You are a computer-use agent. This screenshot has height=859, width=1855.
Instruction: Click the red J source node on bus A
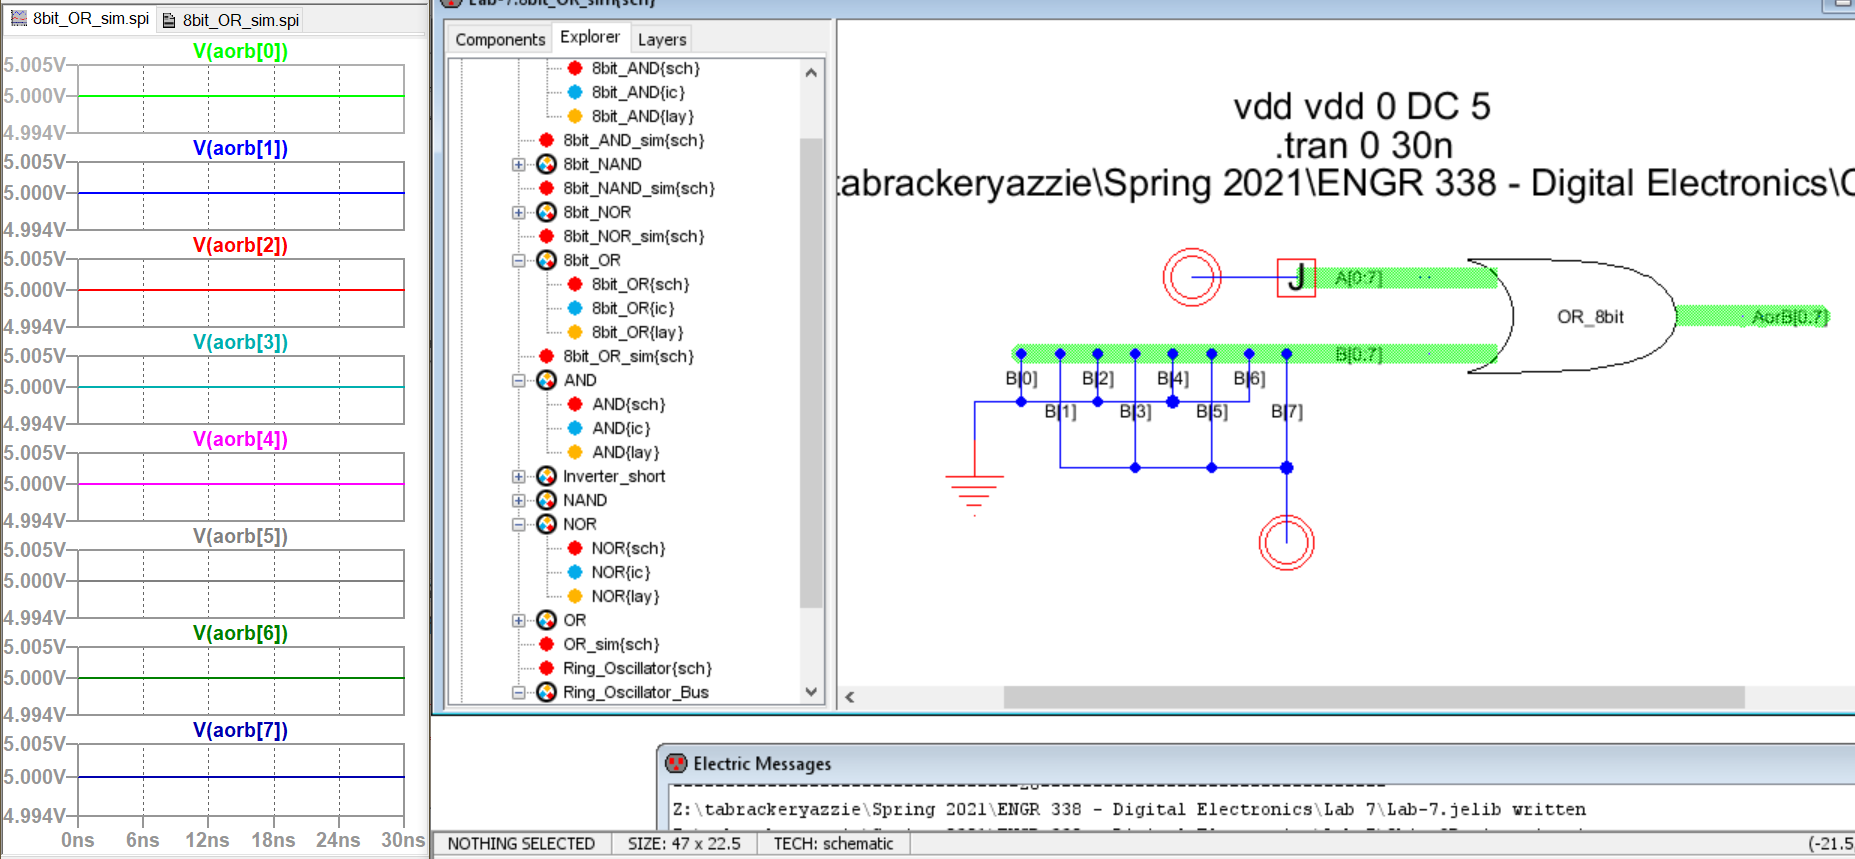coord(1296,277)
